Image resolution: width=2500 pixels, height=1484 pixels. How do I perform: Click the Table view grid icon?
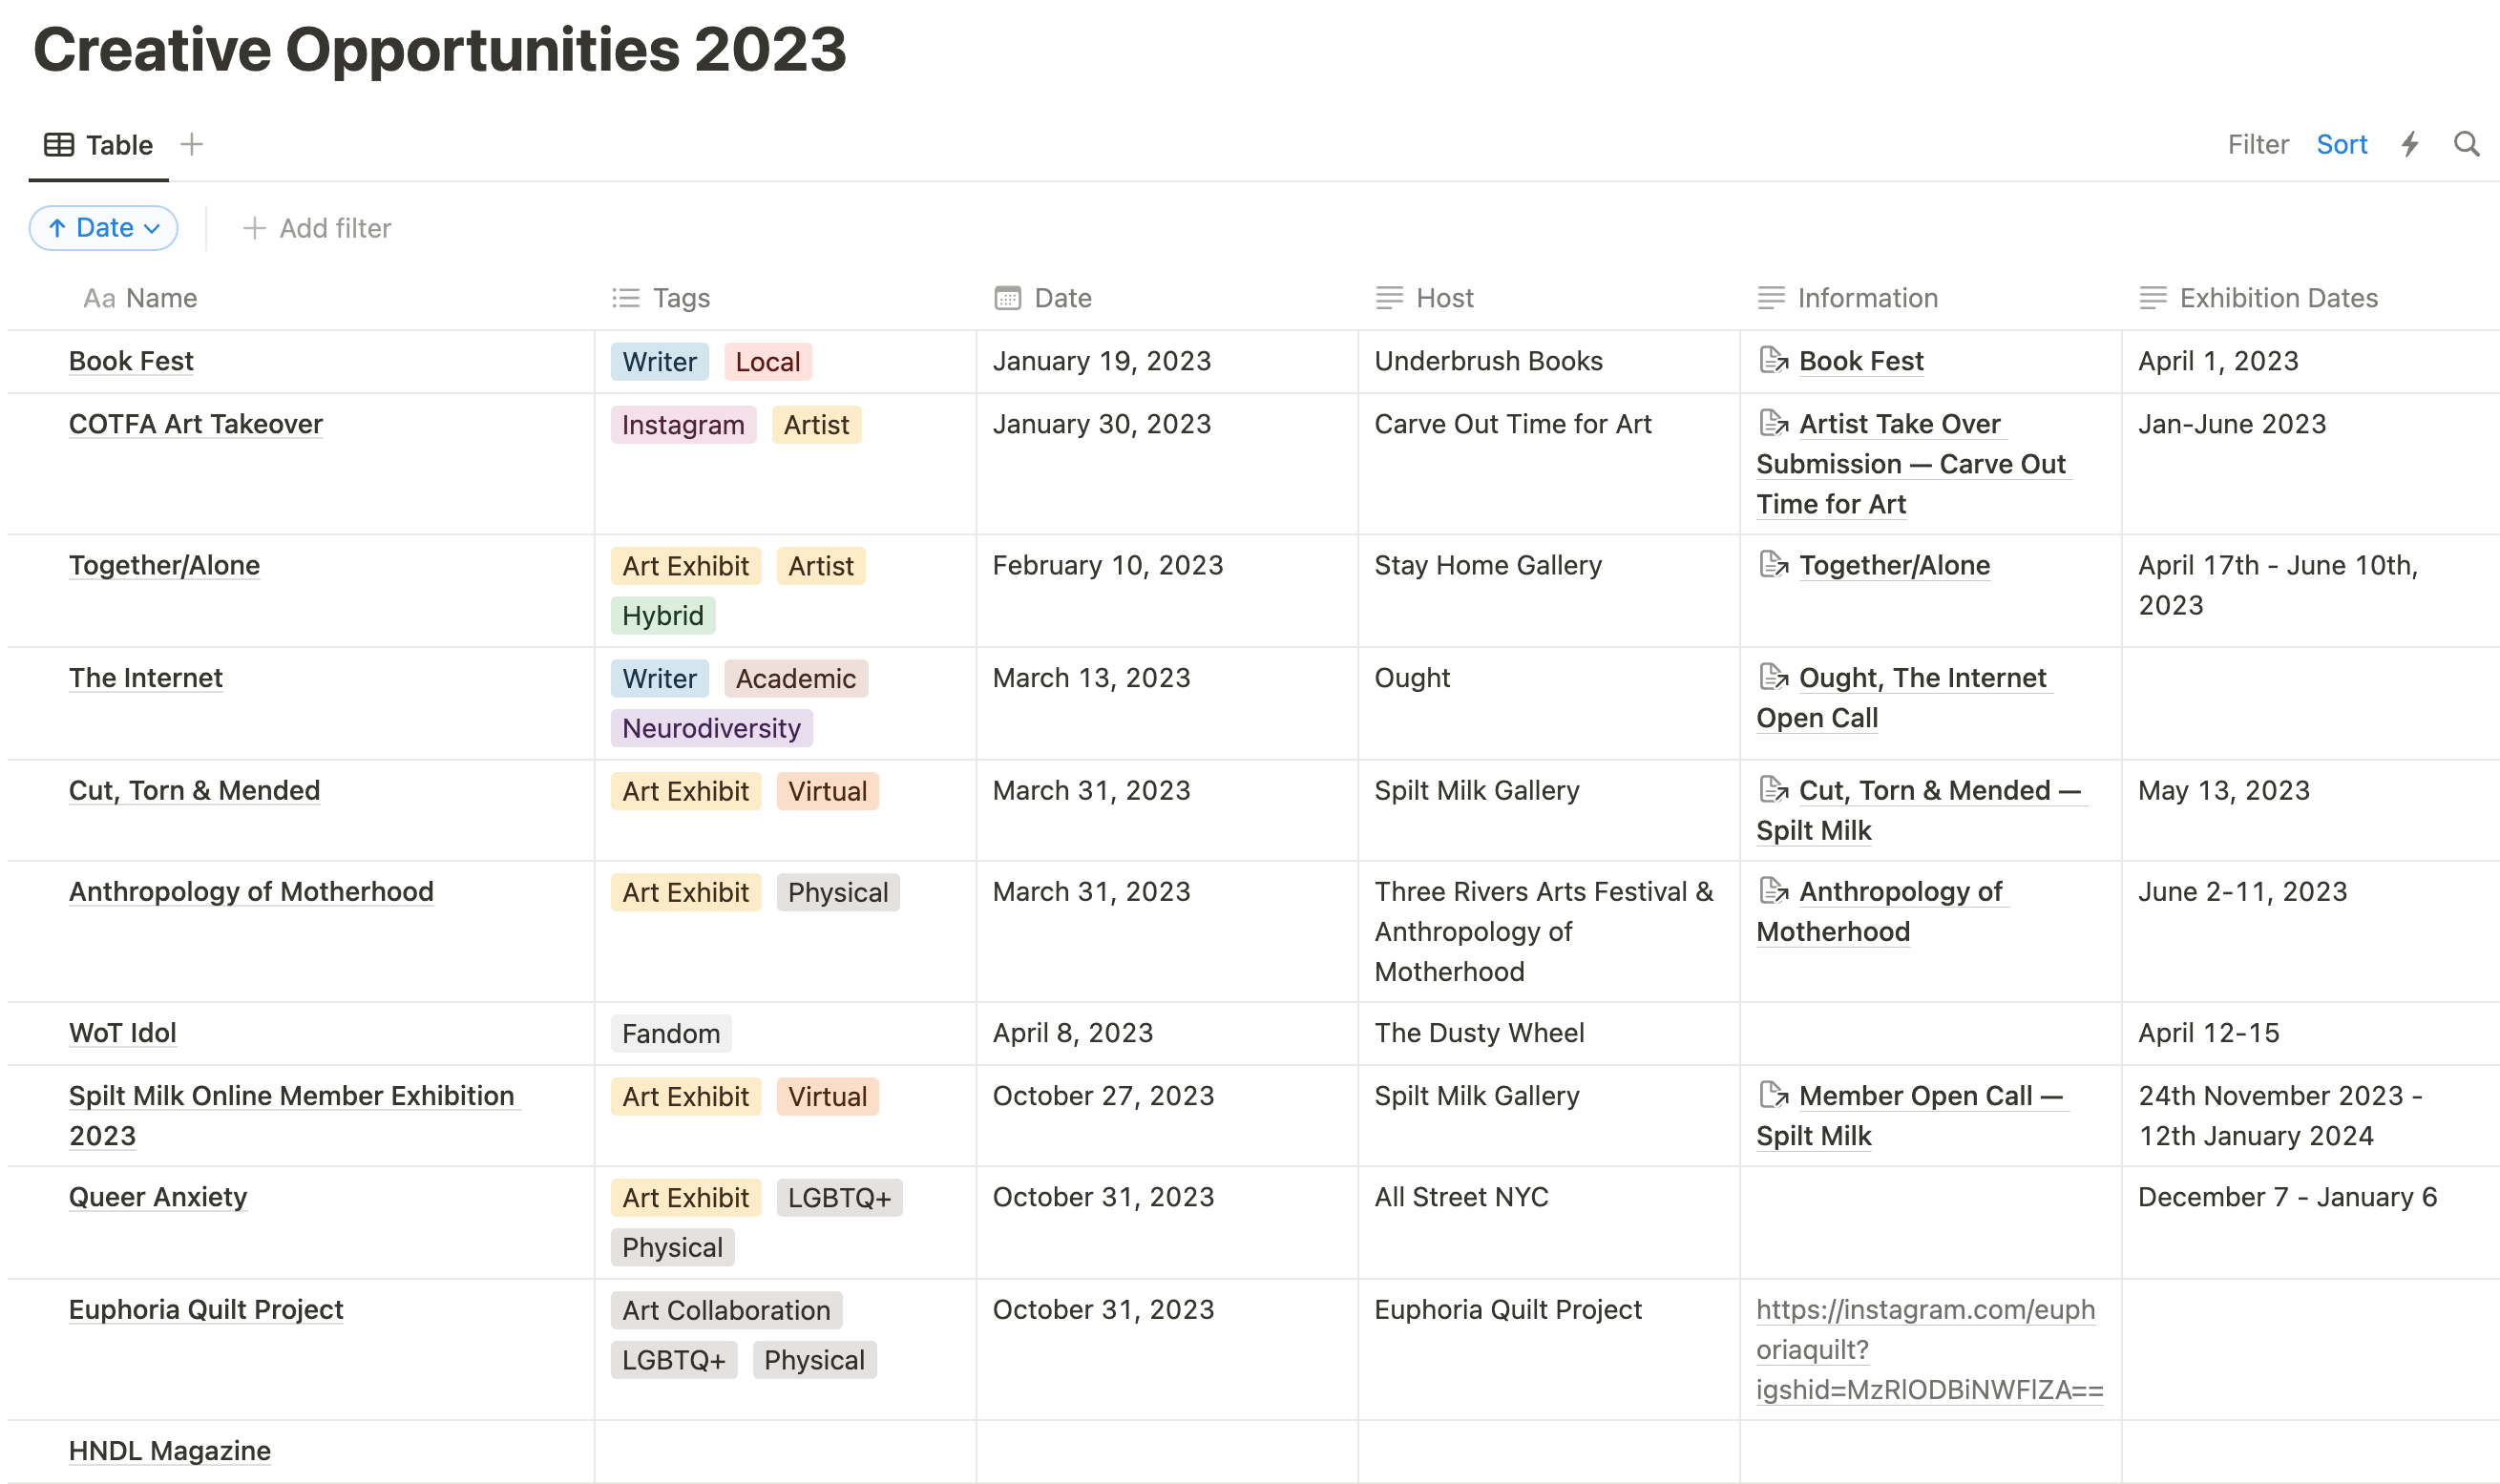click(59, 145)
